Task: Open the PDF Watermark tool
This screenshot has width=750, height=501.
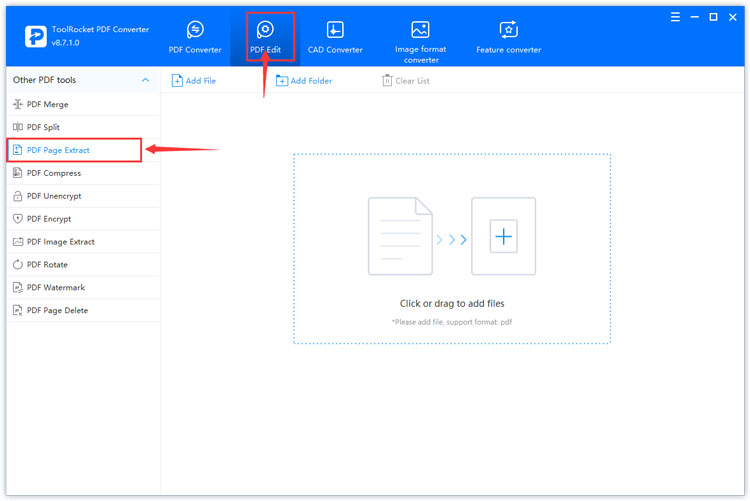Action: pyautogui.click(x=83, y=288)
